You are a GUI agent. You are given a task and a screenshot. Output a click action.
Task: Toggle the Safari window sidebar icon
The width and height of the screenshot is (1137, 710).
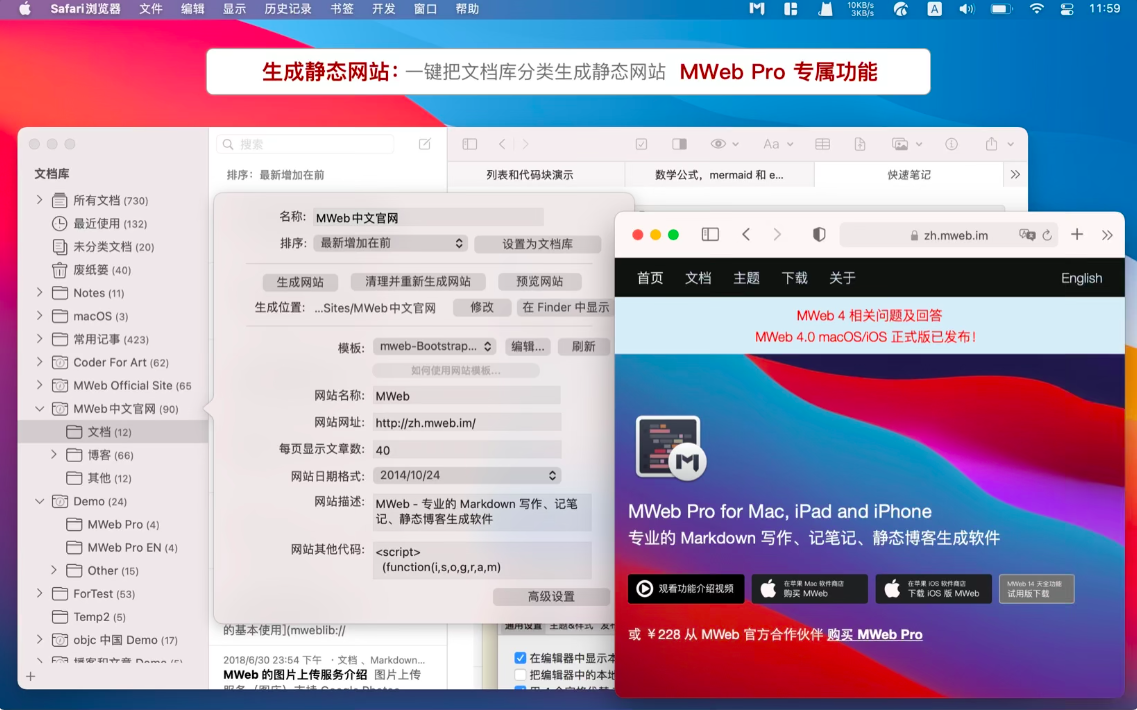pyautogui.click(x=710, y=234)
